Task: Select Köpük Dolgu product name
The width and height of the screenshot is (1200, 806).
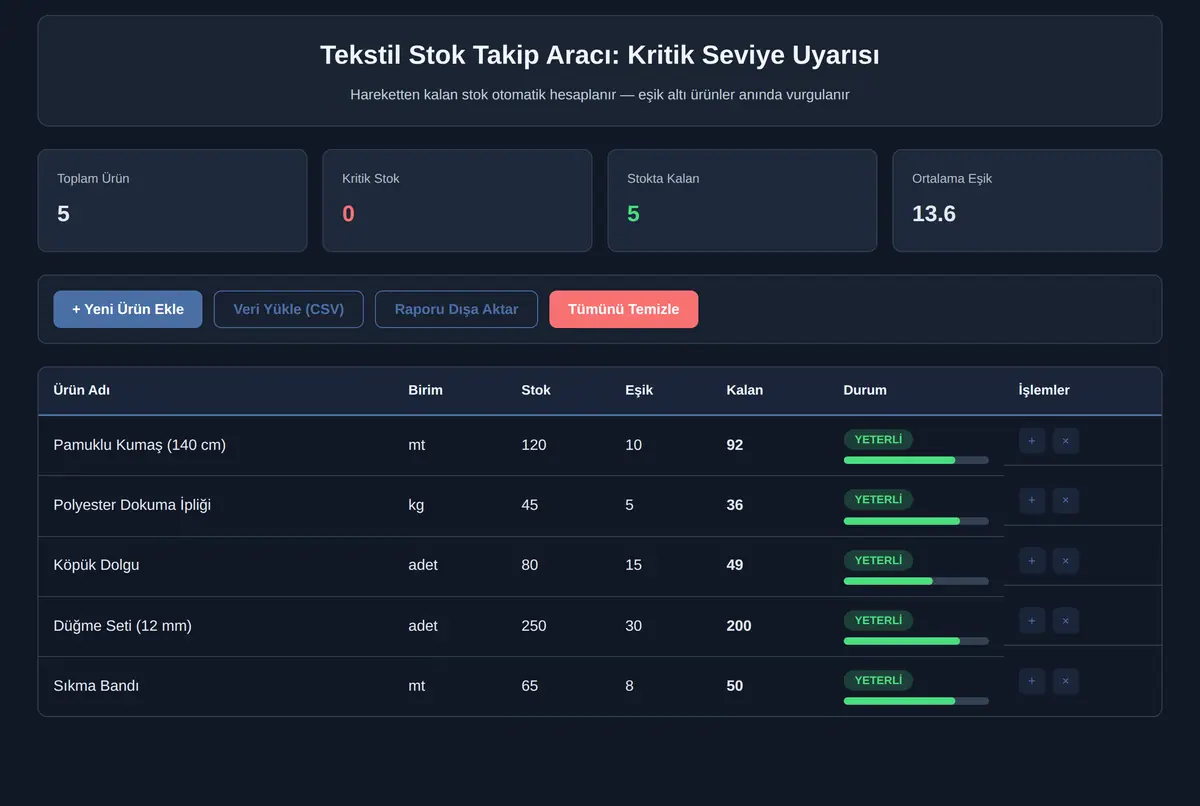Action: tap(96, 565)
